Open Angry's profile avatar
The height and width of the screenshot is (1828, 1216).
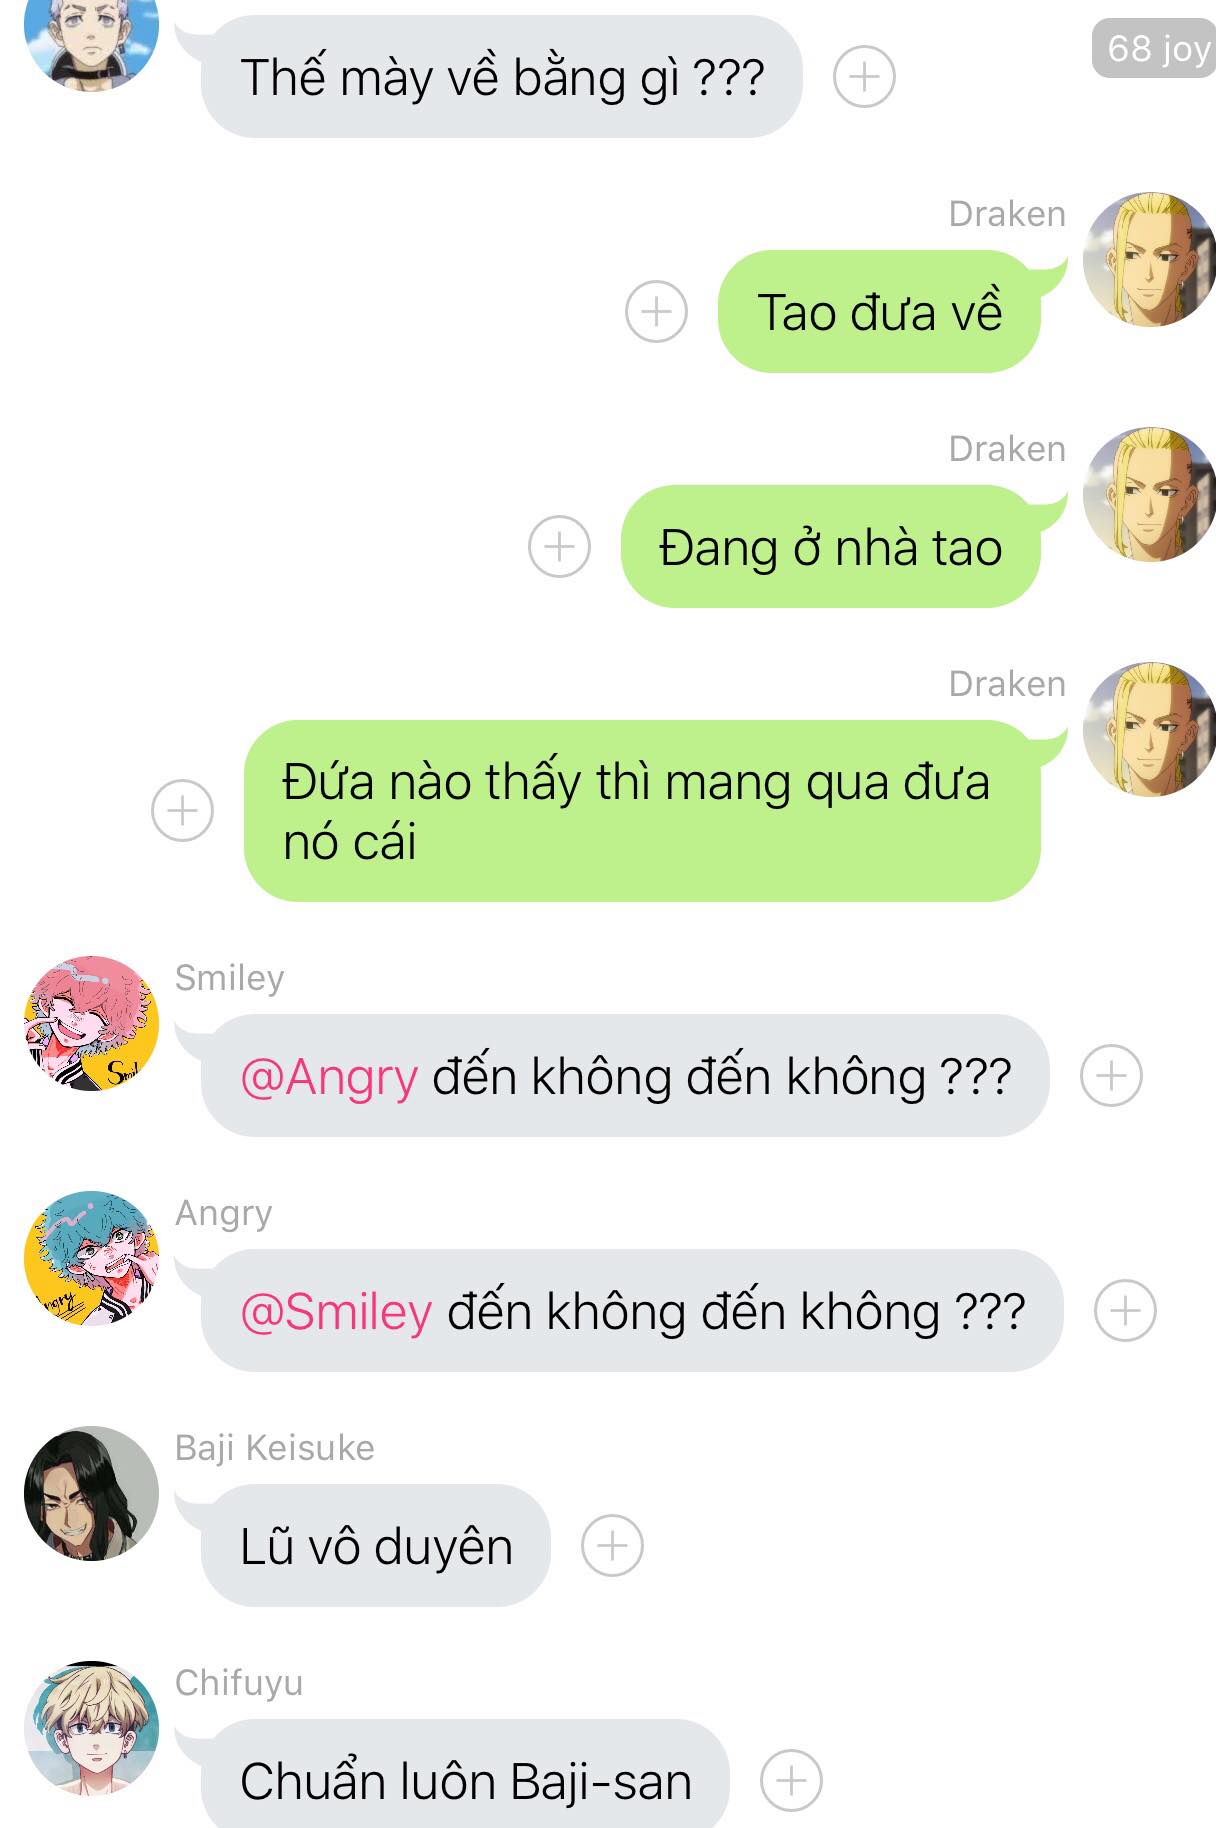click(91, 1258)
